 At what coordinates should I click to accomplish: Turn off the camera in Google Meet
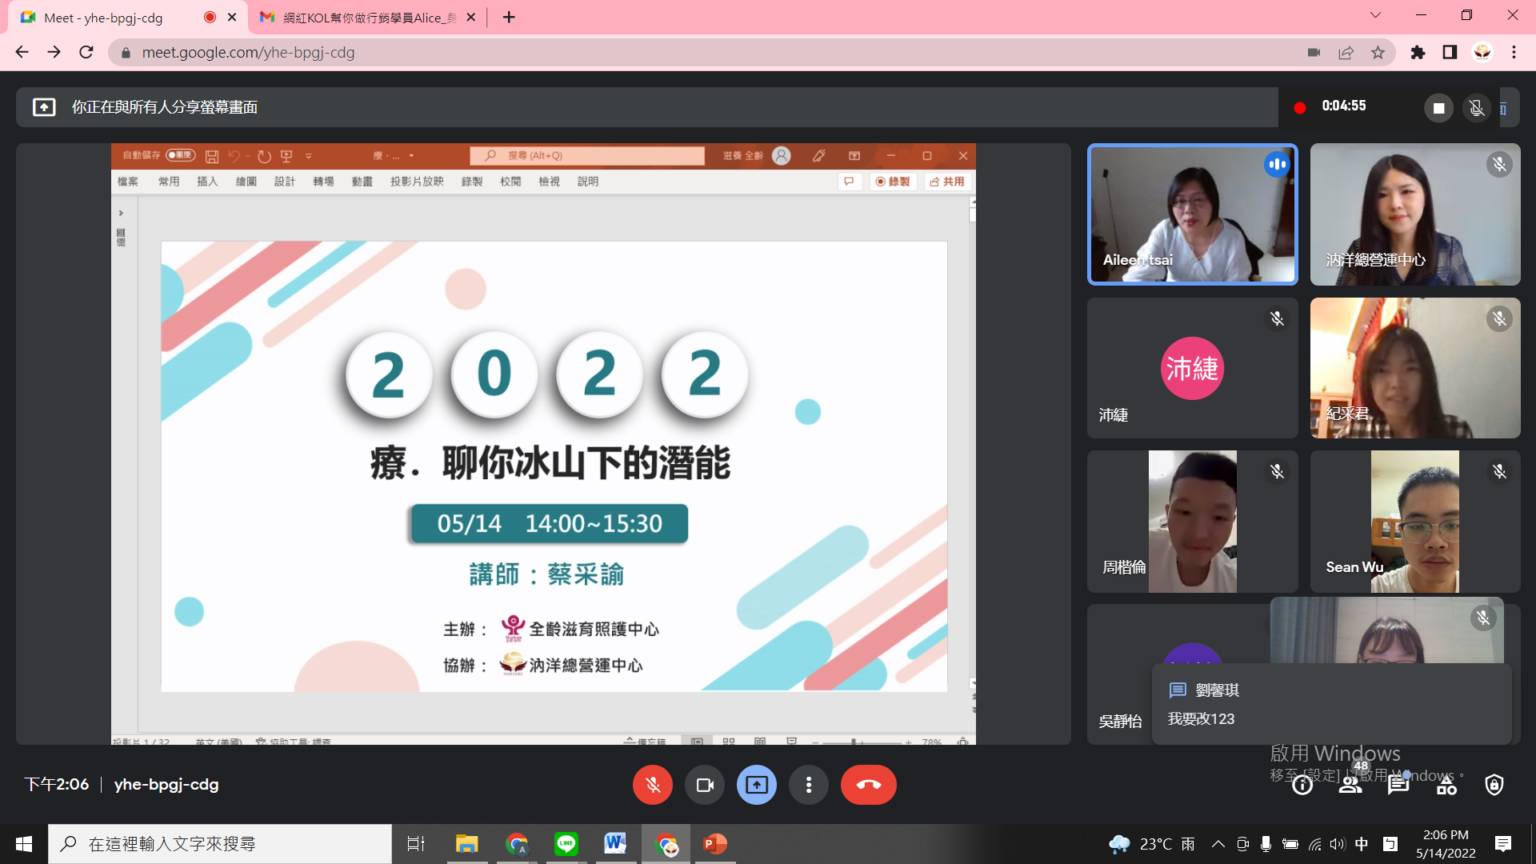pos(705,785)
